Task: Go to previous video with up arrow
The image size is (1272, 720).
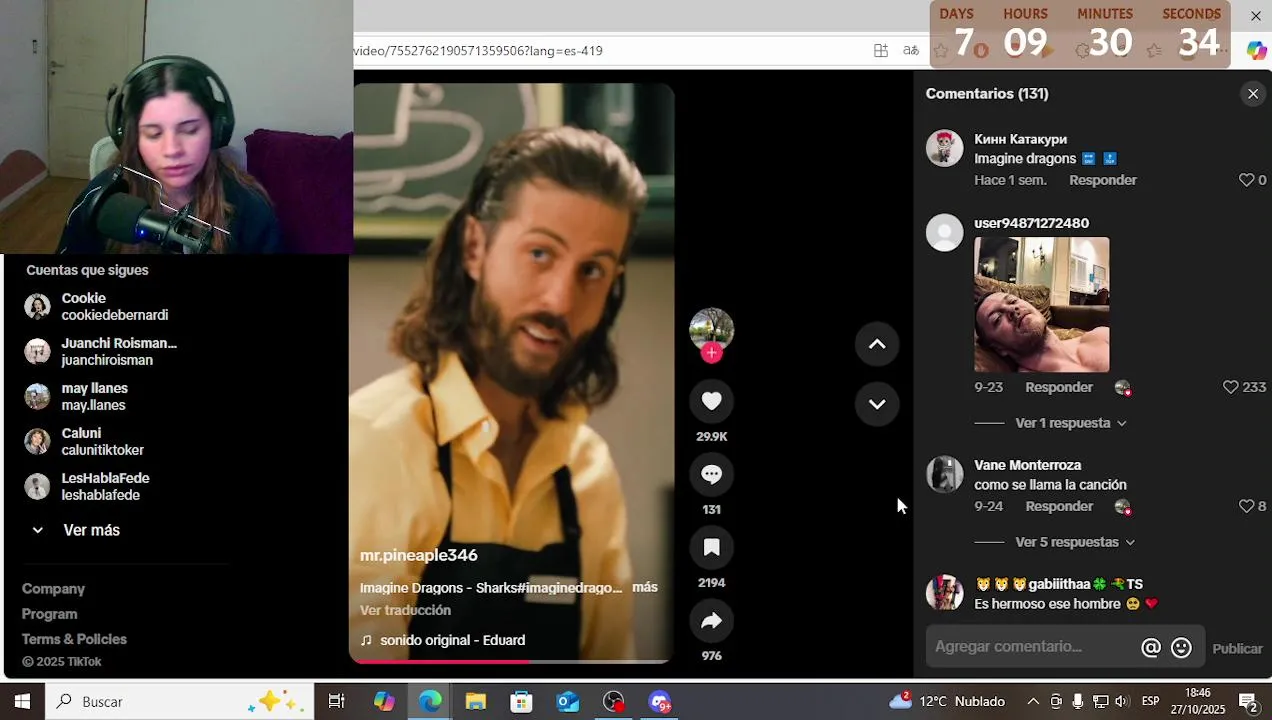Action: pos(877,344)
